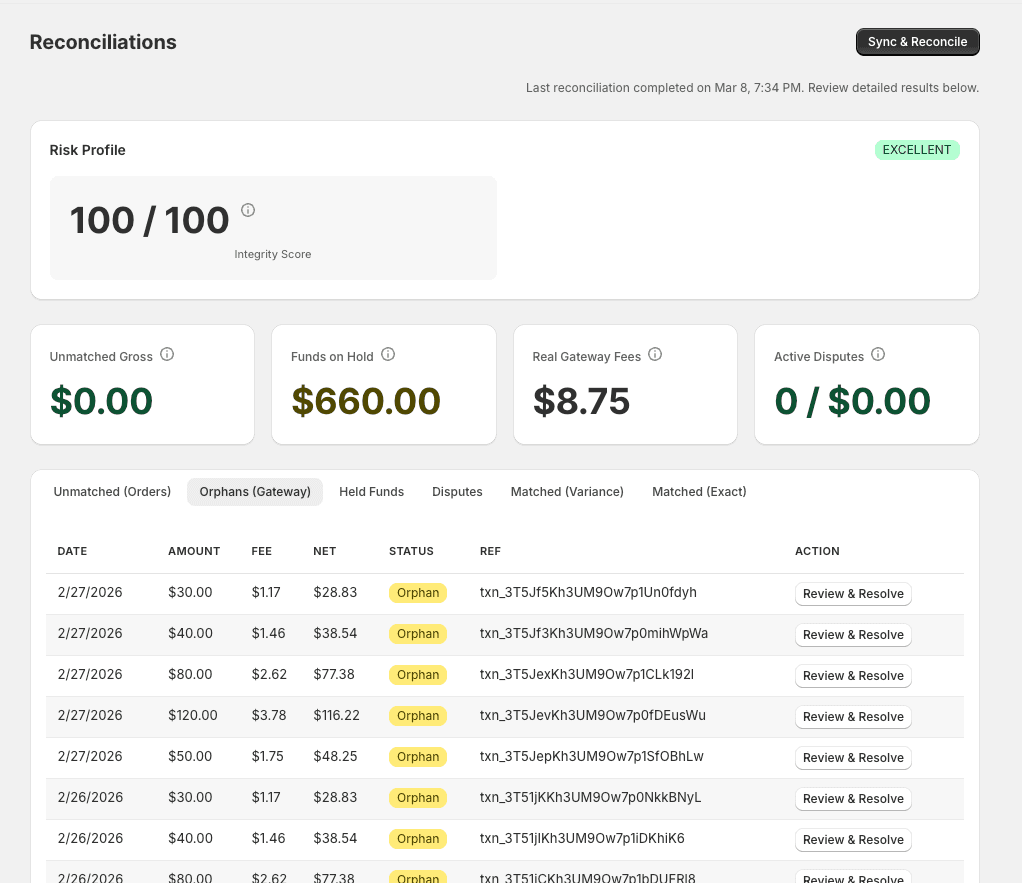Click the EXCELLENT risk profile badge

917,149
